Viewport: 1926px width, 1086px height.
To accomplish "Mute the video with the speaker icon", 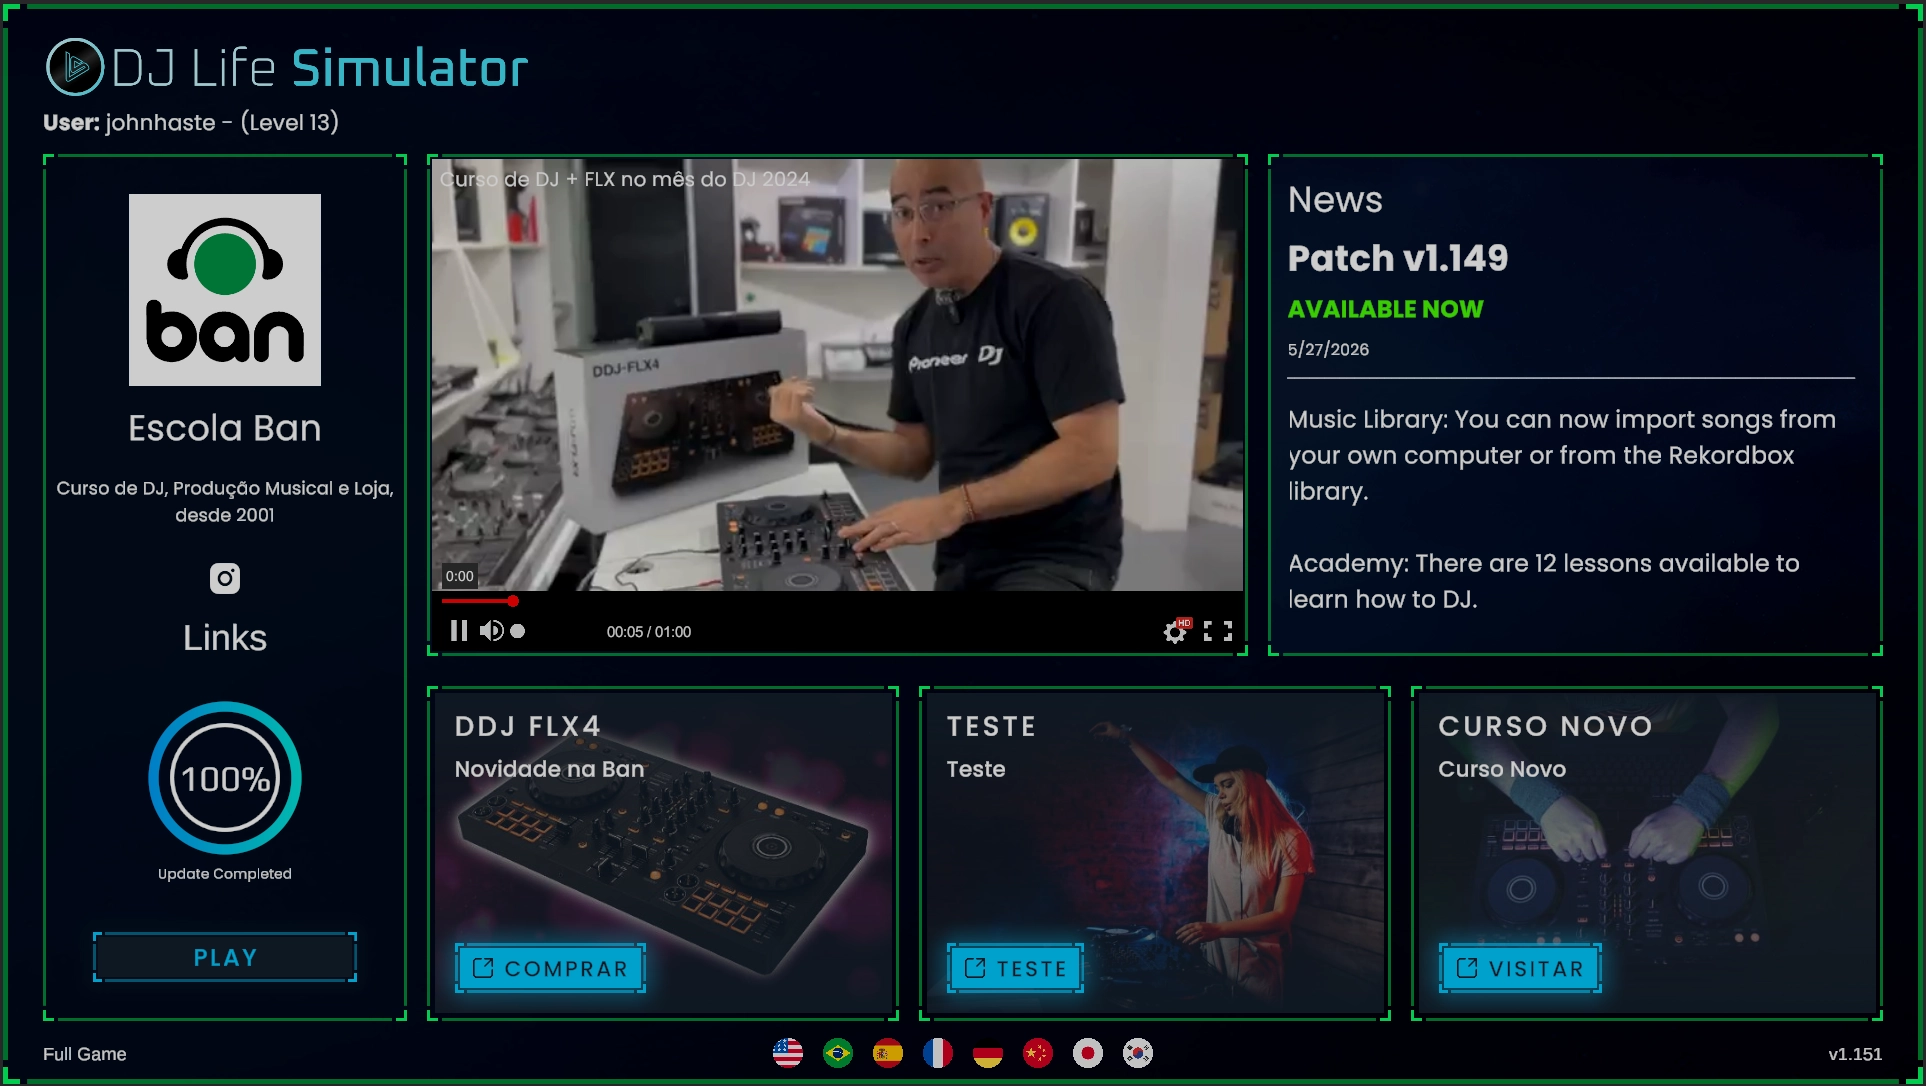I will pyautogui.click(x=491, y=631).
